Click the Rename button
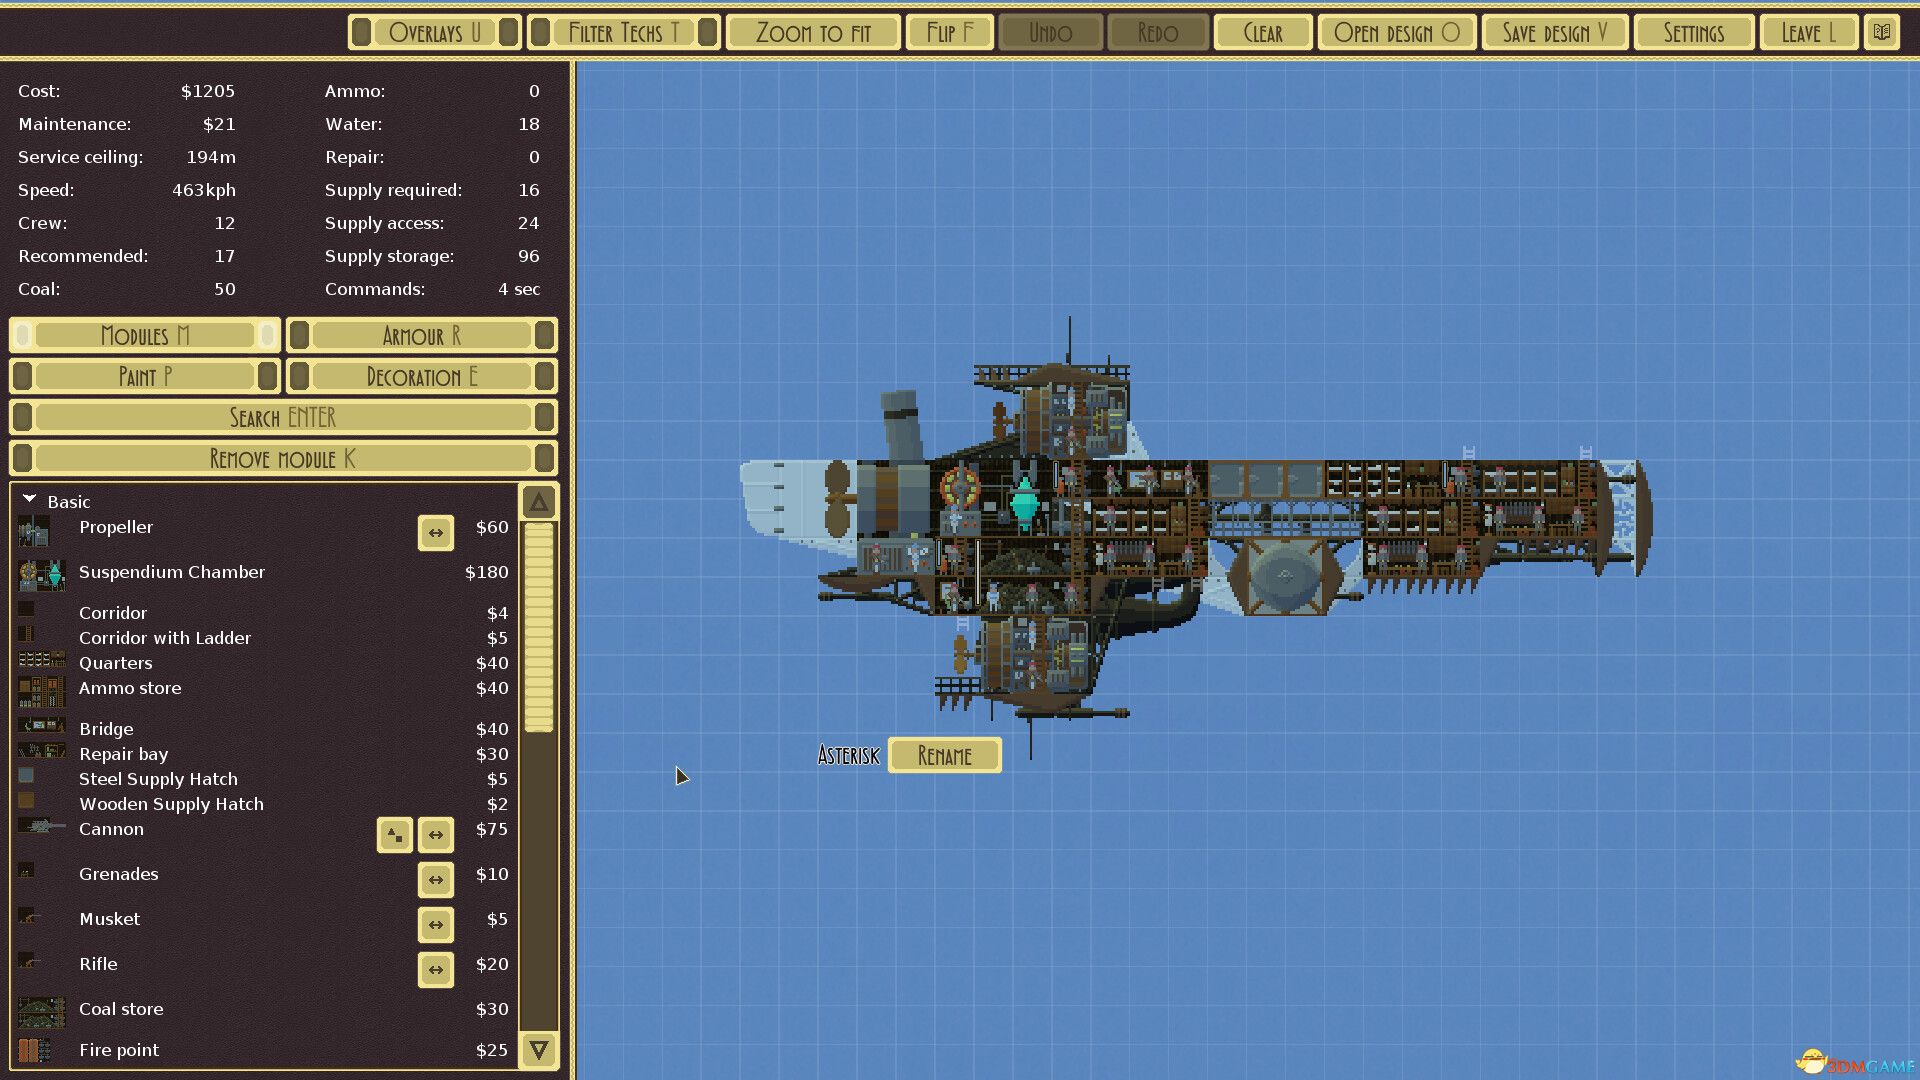 [945, 754]
